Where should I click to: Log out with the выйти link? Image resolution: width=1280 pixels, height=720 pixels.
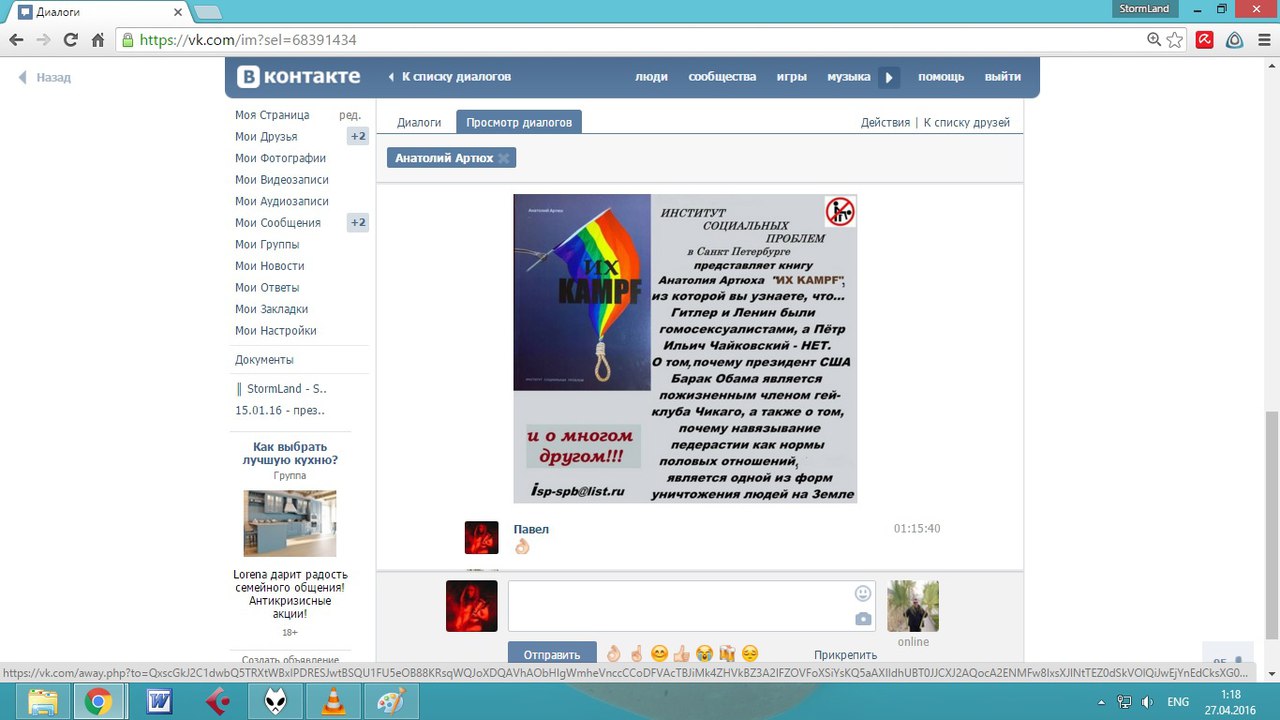(x=1003, y=77)
